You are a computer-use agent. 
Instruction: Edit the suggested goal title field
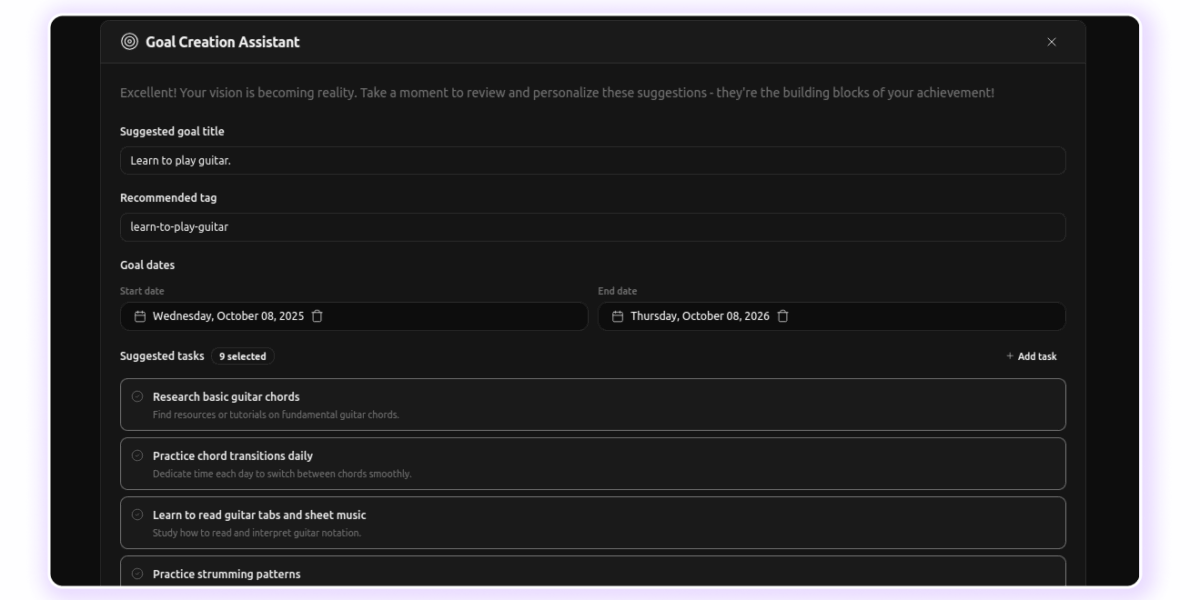pos(592,161)
